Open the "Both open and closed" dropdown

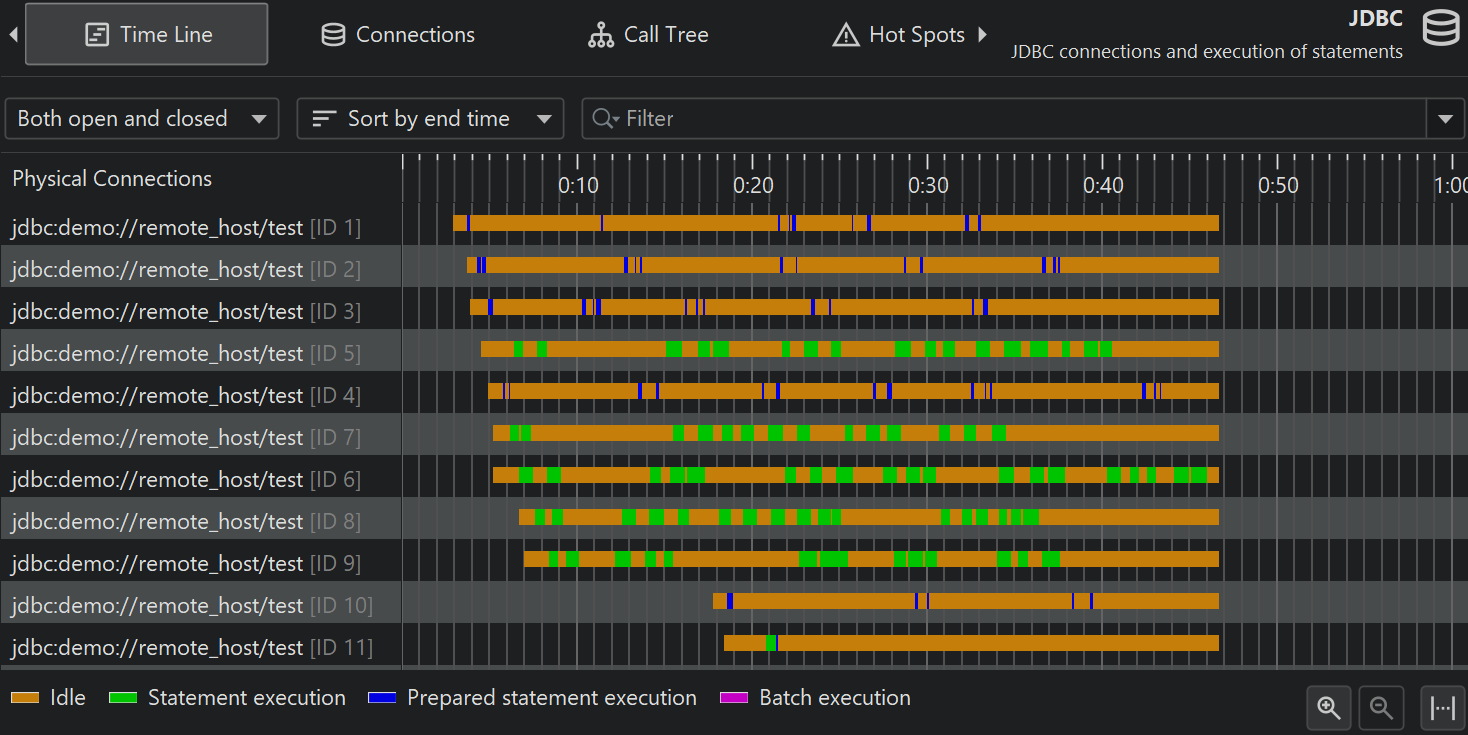pos(142,119)
